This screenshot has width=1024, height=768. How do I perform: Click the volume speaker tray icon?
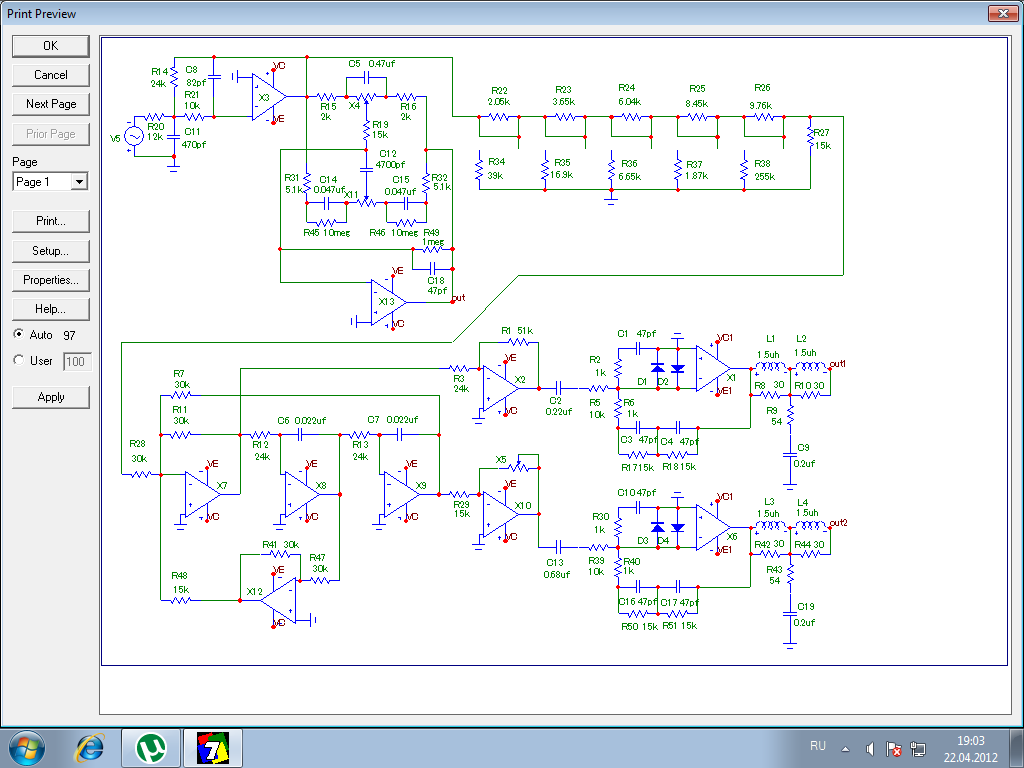870,748
